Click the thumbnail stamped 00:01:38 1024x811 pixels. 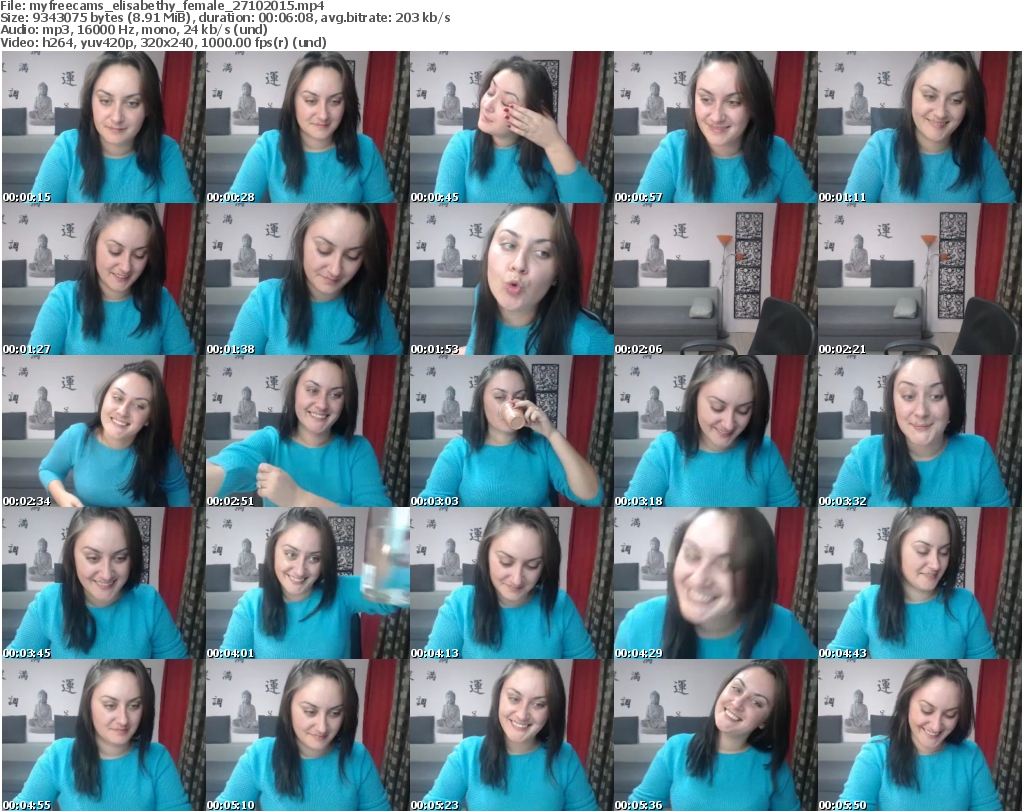pos(307,279)
